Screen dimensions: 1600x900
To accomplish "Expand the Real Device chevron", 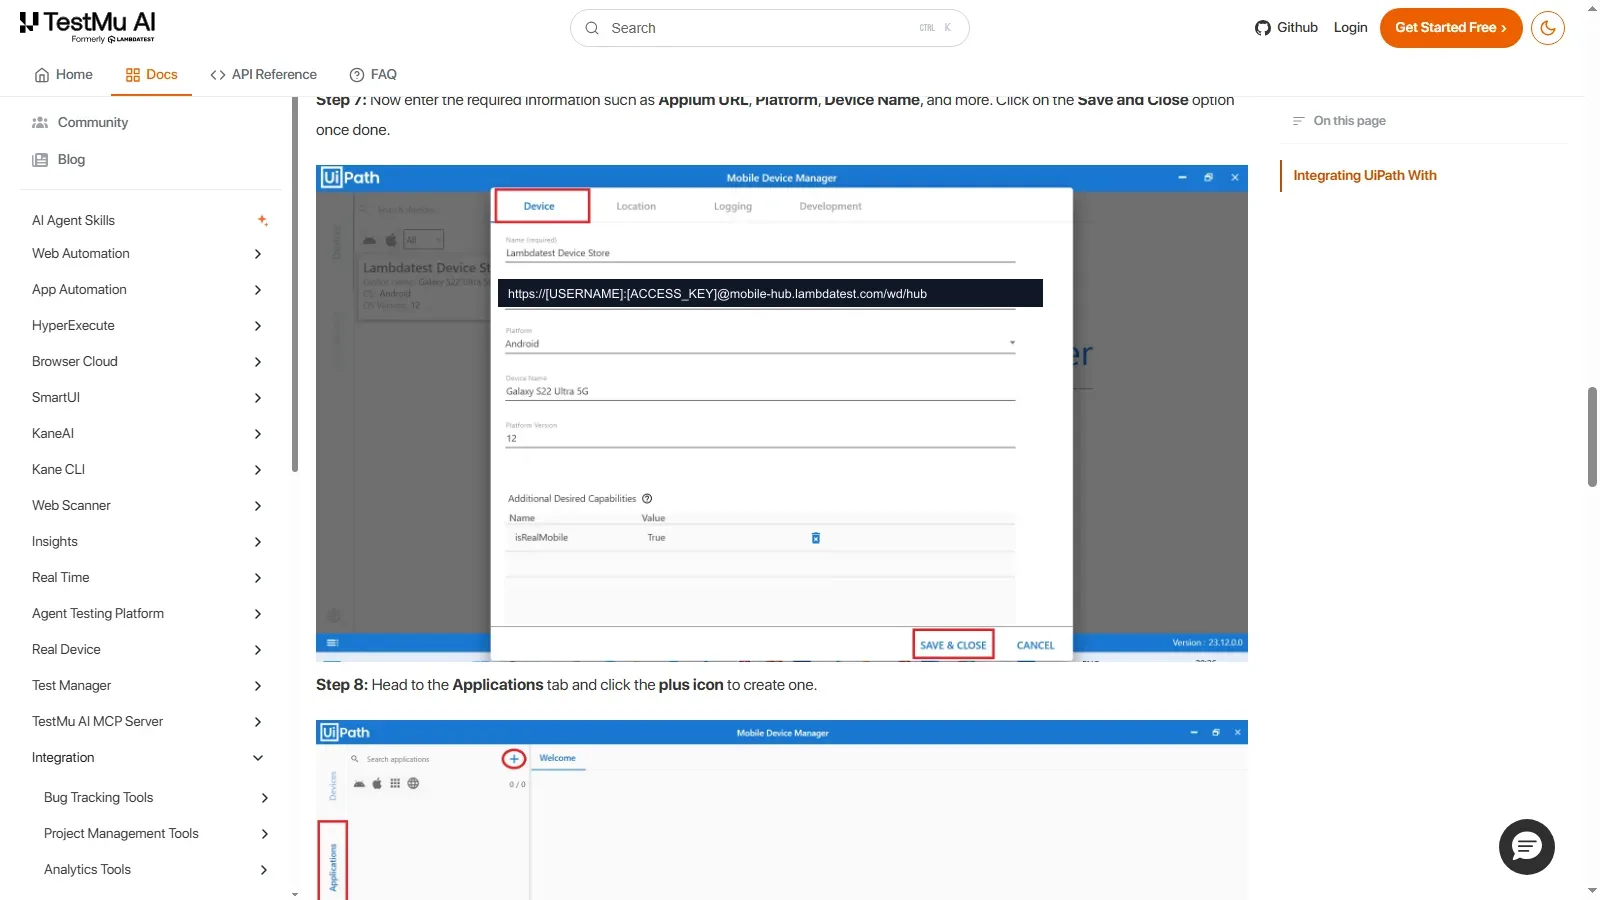I will point(258,650).
